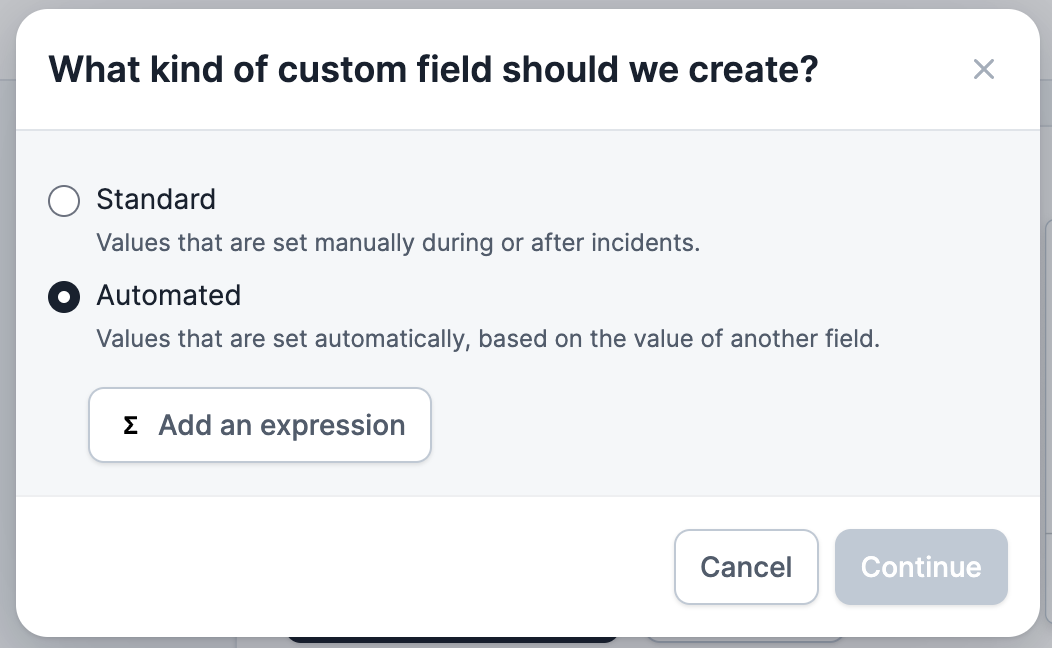This screenshot has height=648, width=1052.
Task: Click the word "Cancel" in the footer
Action: click(746, 567)
